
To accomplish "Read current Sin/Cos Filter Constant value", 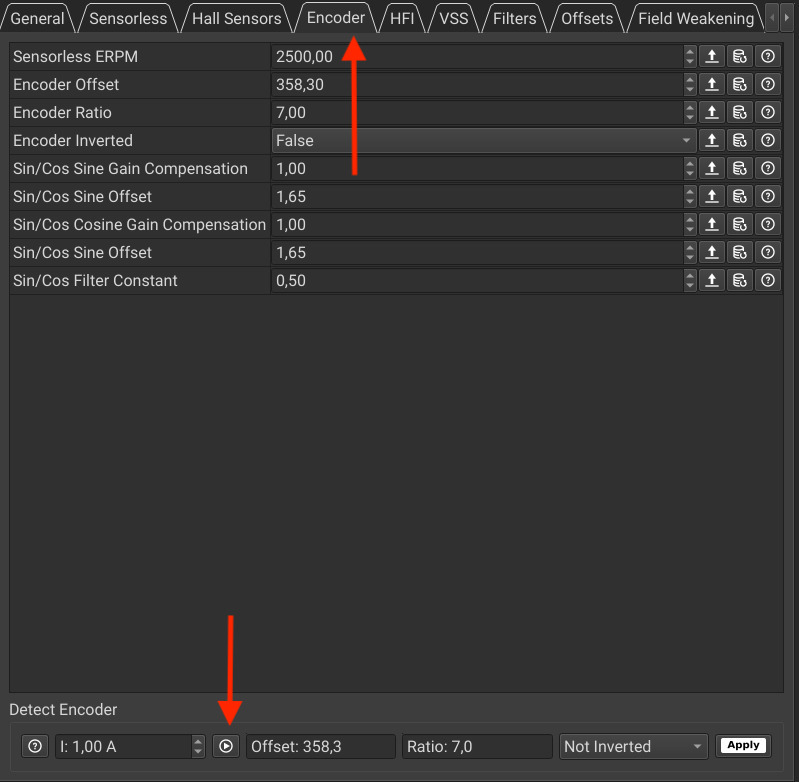I will click(711, 281).
